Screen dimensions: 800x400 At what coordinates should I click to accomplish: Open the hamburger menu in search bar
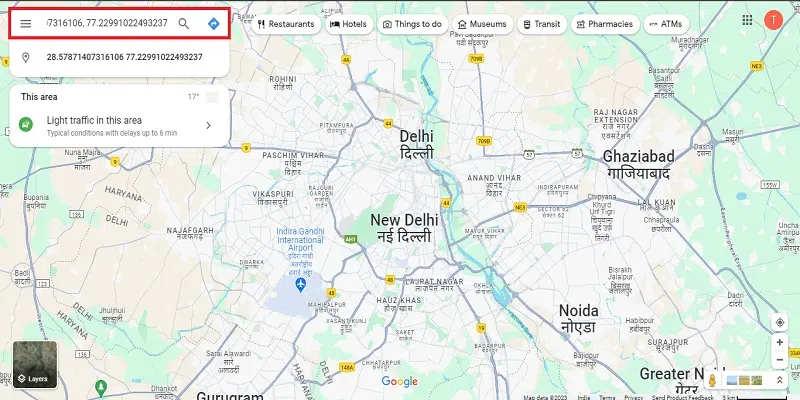[x=26, y=23]
